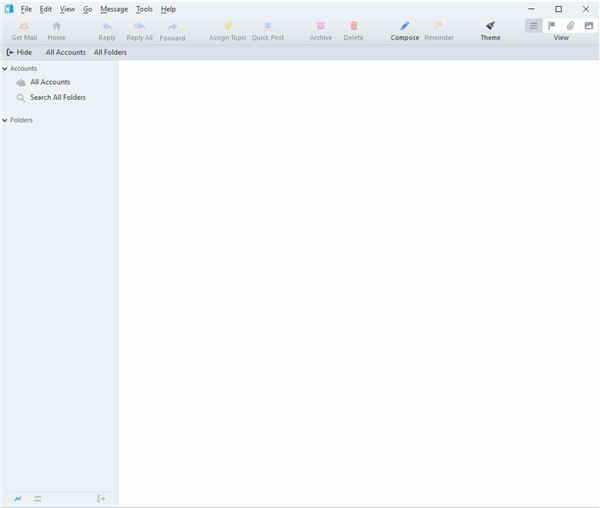Click the Delete trash icon

353,26
